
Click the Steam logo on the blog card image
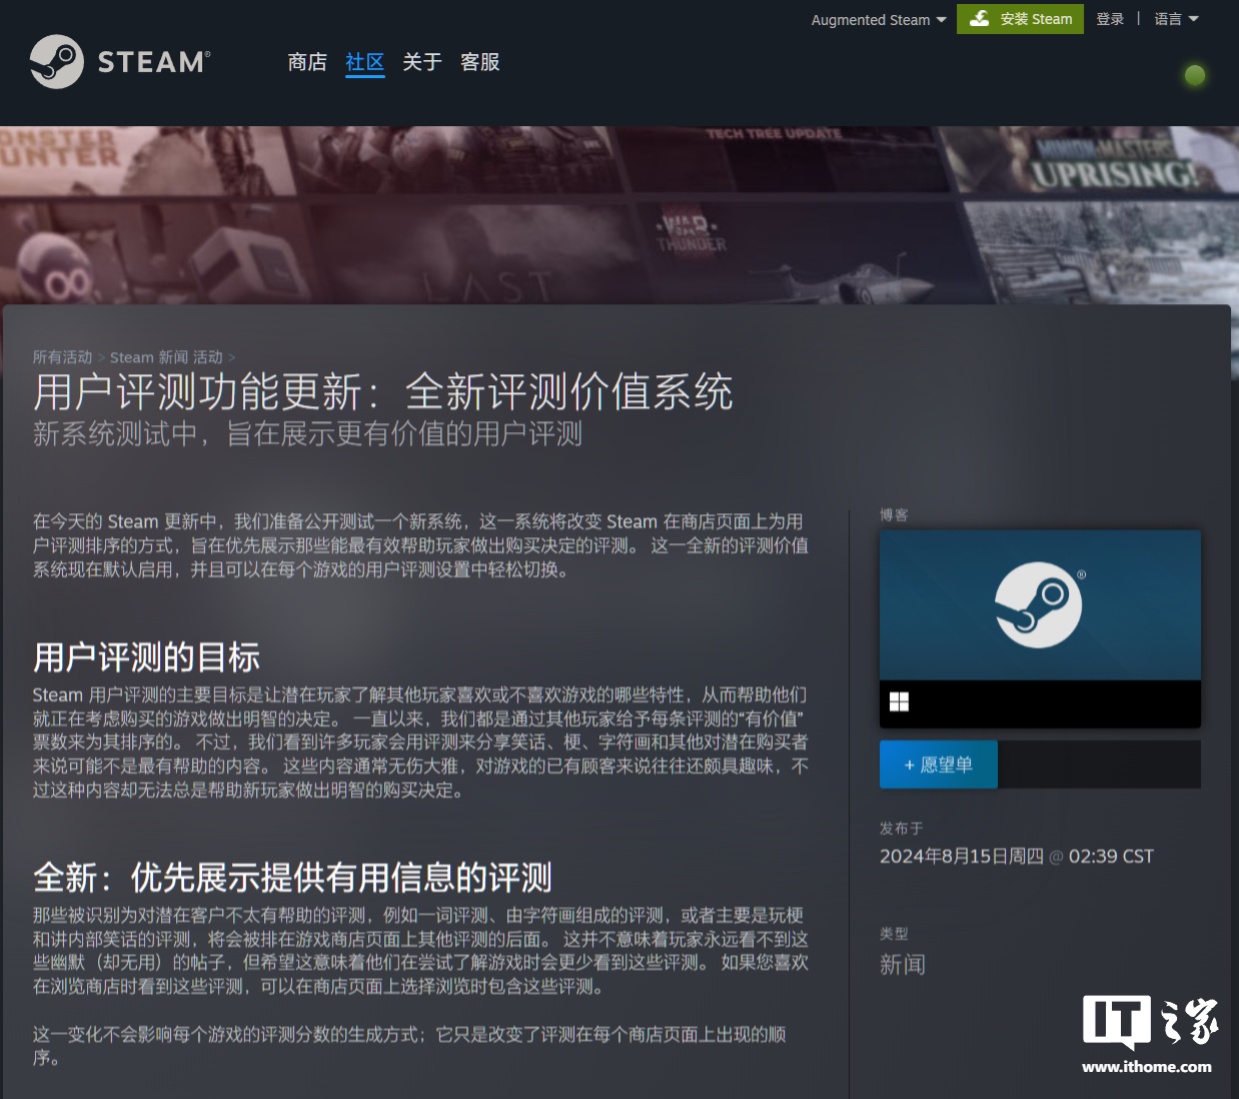coord(1040,605)
